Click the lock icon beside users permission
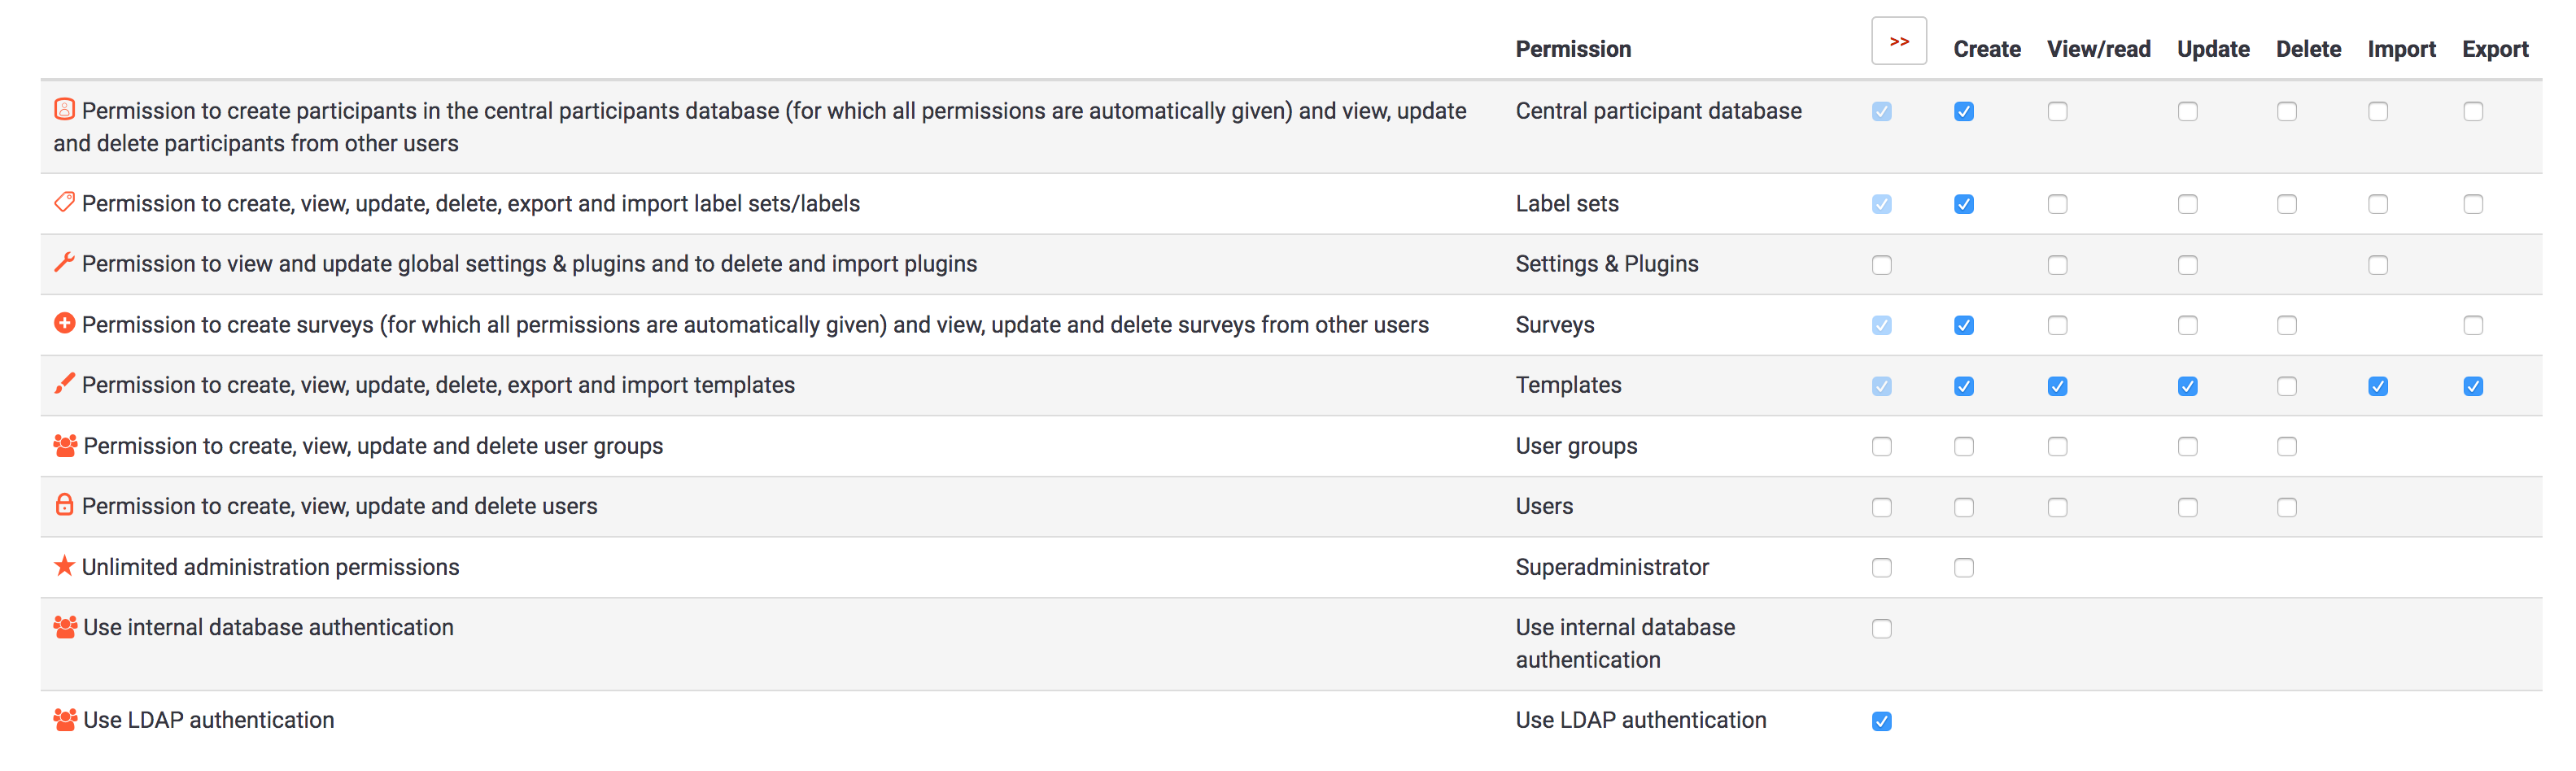 point(64,505)
